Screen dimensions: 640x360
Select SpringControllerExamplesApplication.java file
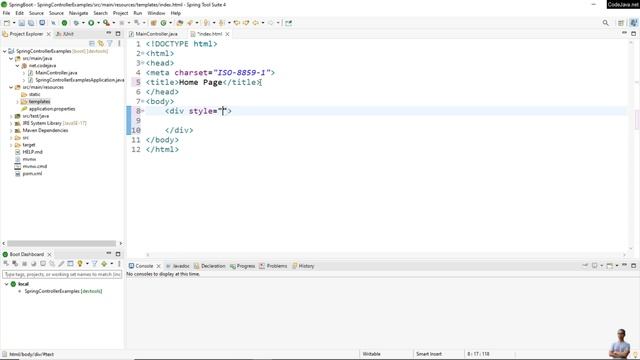[x=80, y=80]
